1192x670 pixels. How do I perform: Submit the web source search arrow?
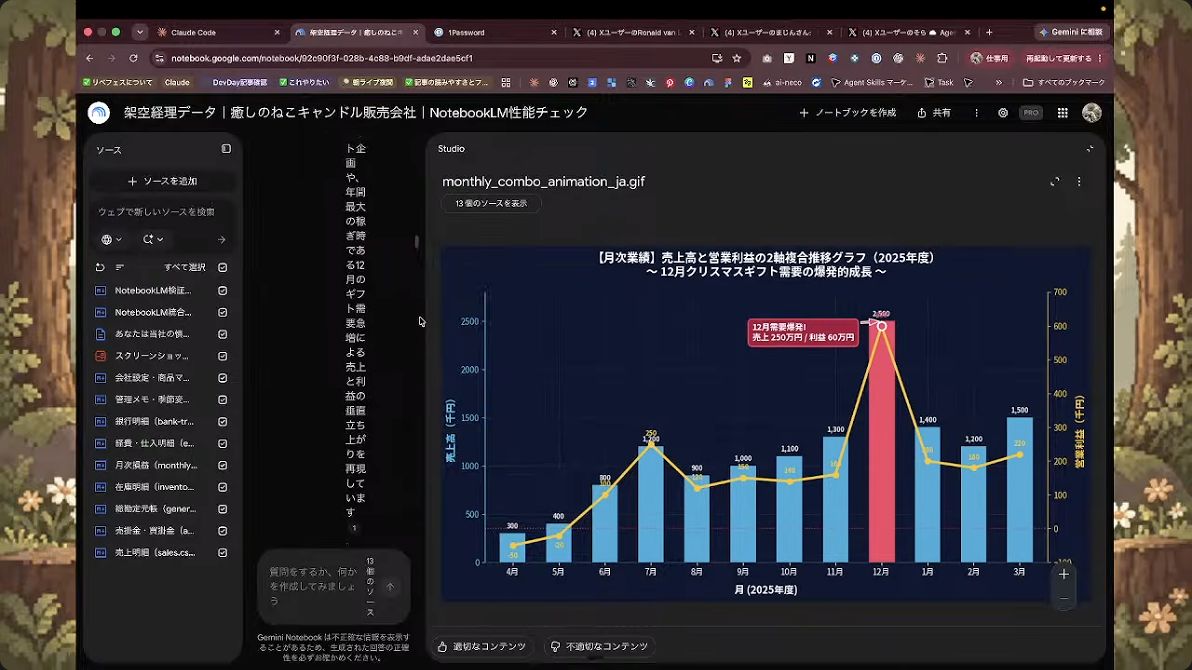221,240
